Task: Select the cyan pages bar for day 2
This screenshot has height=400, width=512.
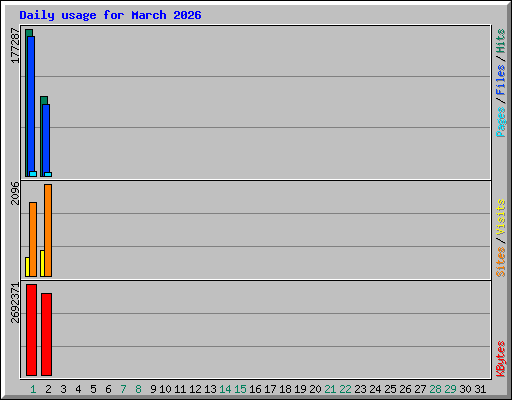Action: click(48, 174)
